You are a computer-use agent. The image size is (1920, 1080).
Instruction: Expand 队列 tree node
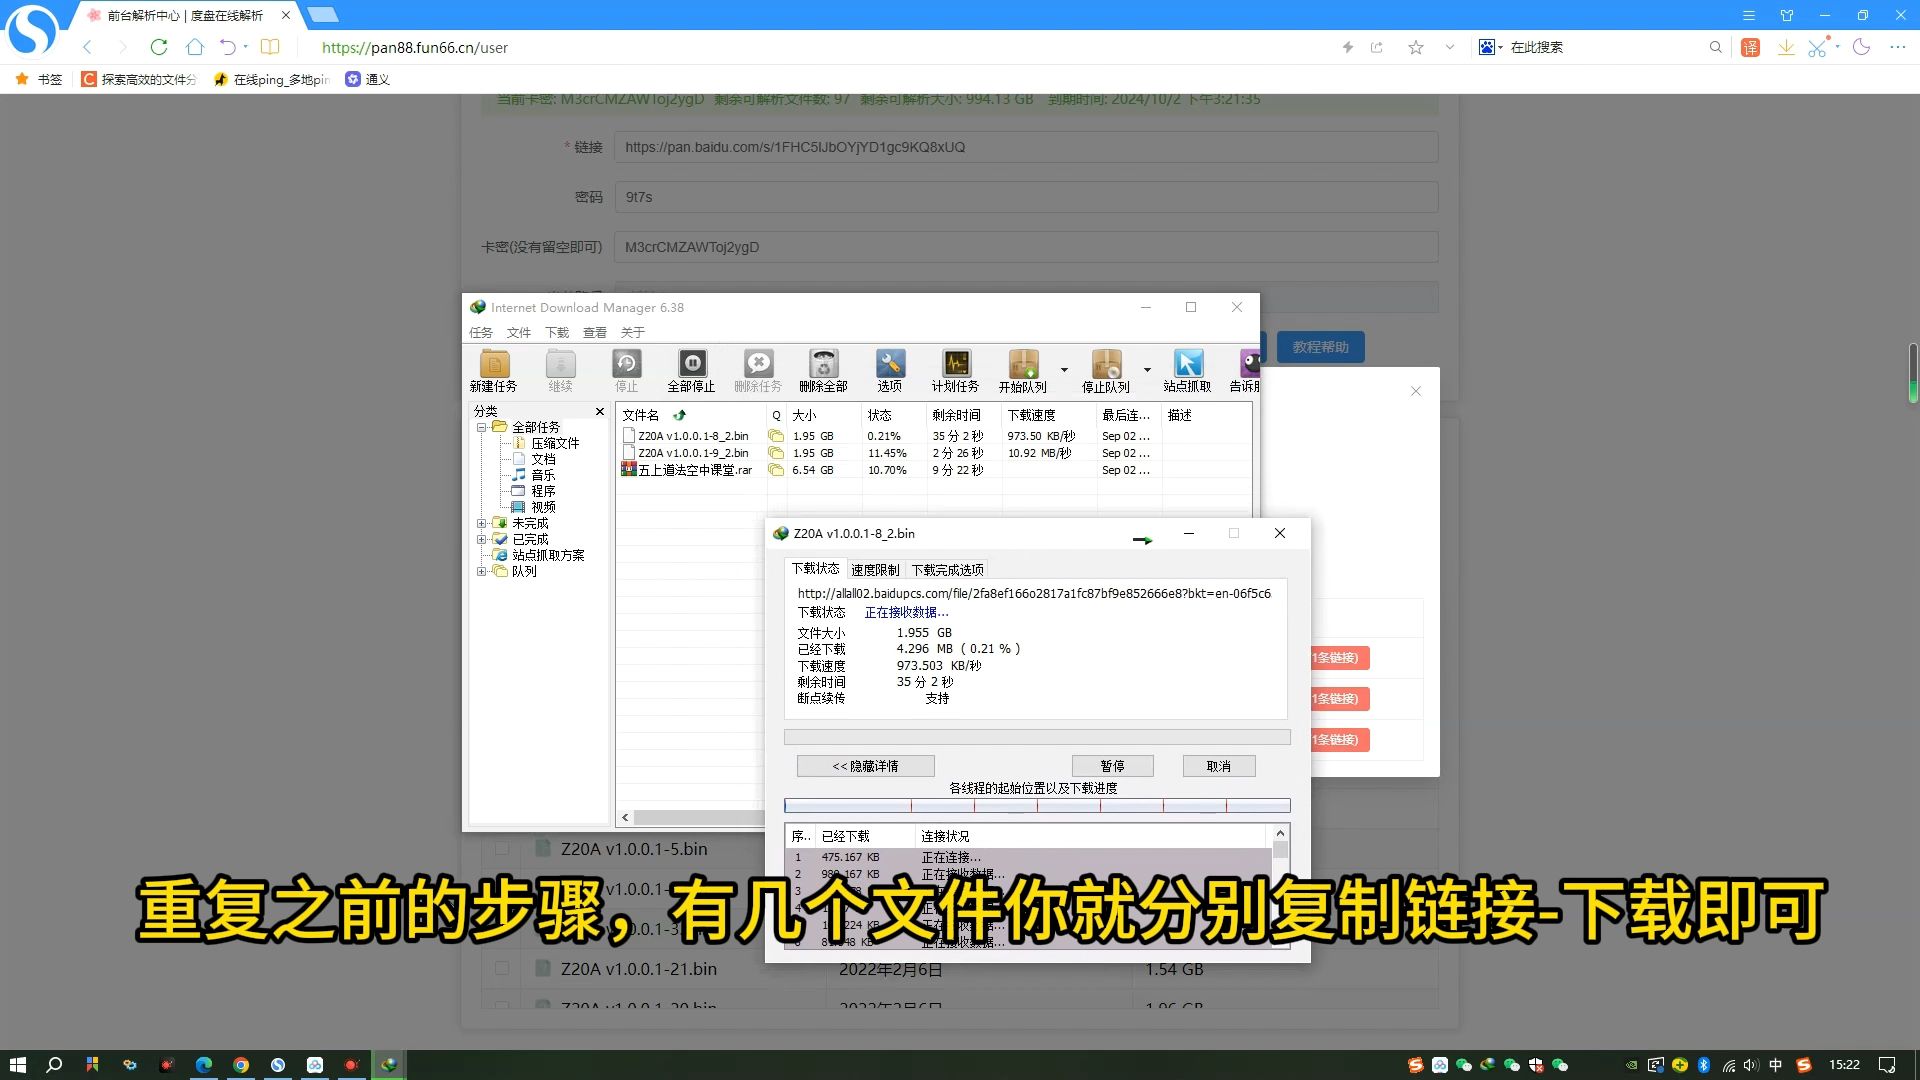point(481,571)
